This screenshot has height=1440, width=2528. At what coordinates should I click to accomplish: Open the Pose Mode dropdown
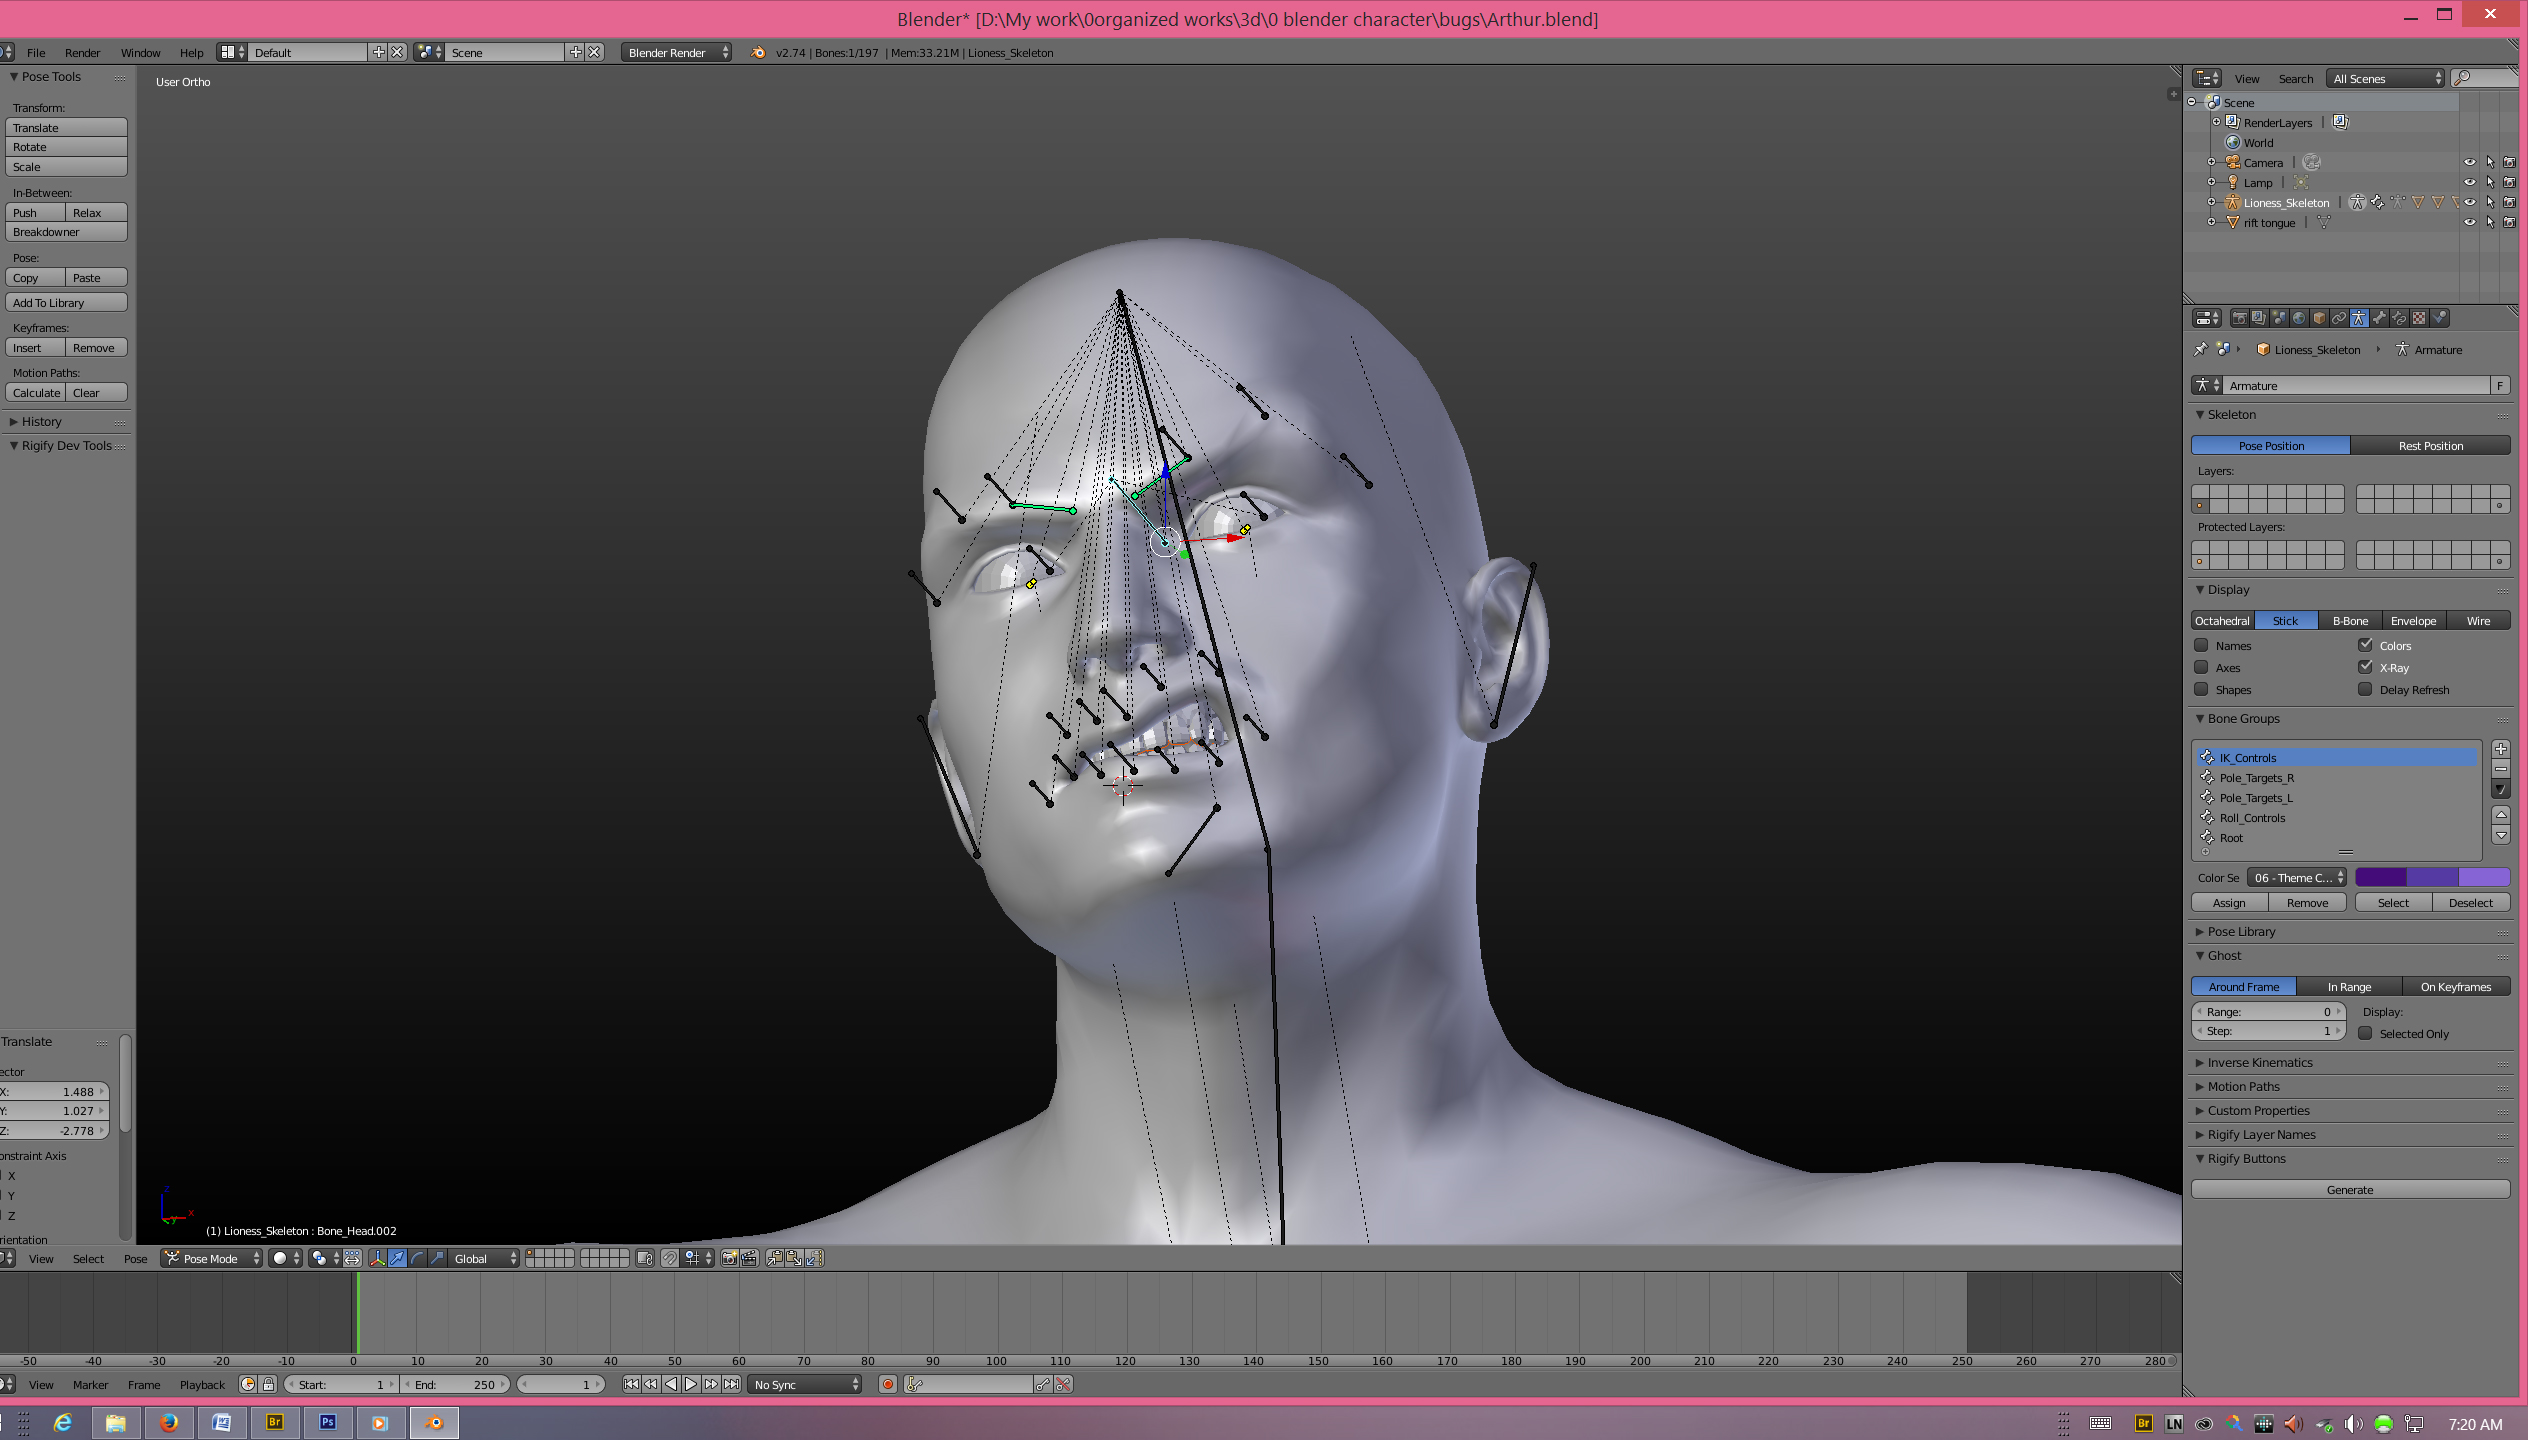[x=213, y=1258]
